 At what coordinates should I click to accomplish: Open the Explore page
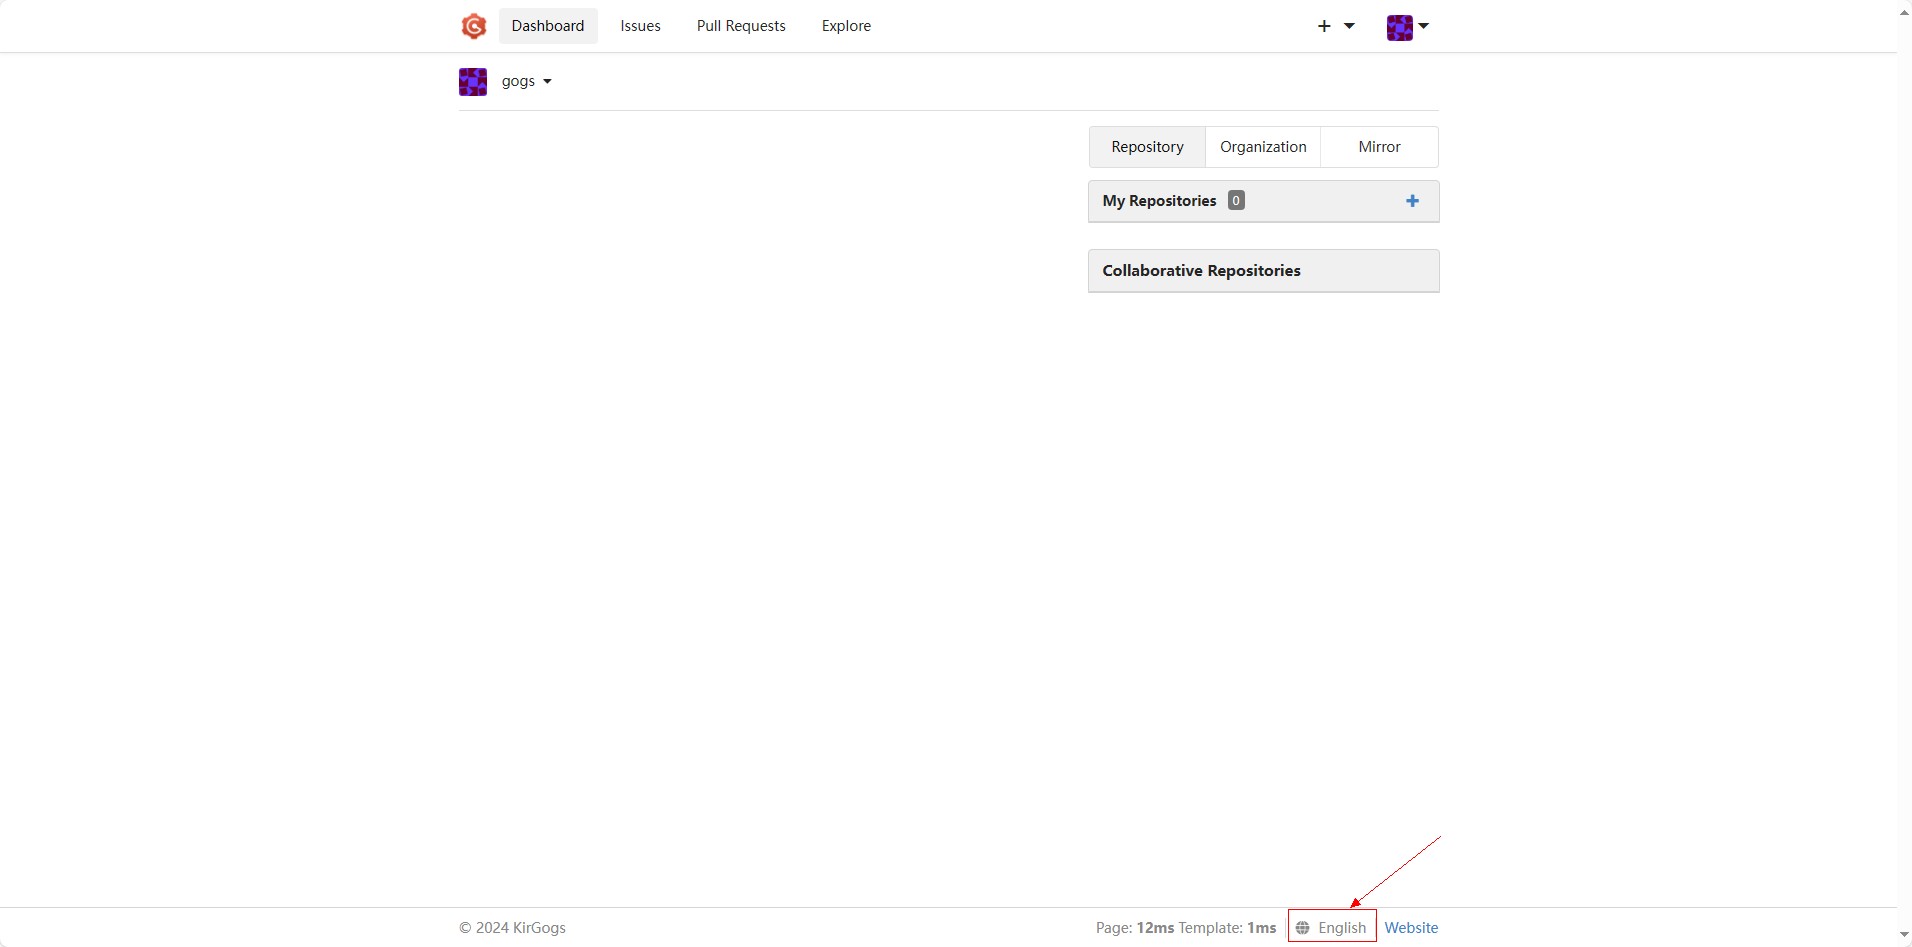(x=846, y=26)
